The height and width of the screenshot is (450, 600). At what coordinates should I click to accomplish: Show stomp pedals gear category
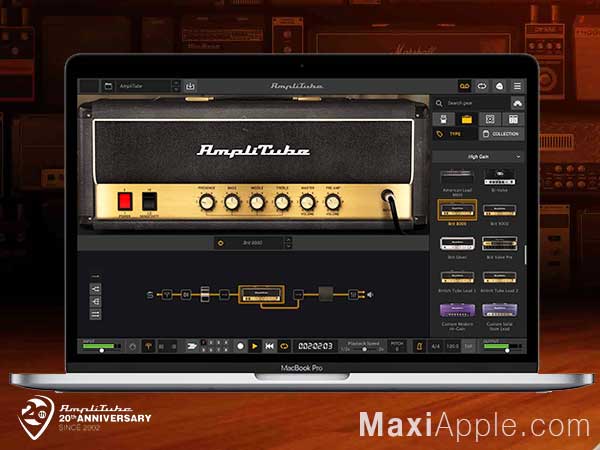pyautogui.click(x=444, y=119)
